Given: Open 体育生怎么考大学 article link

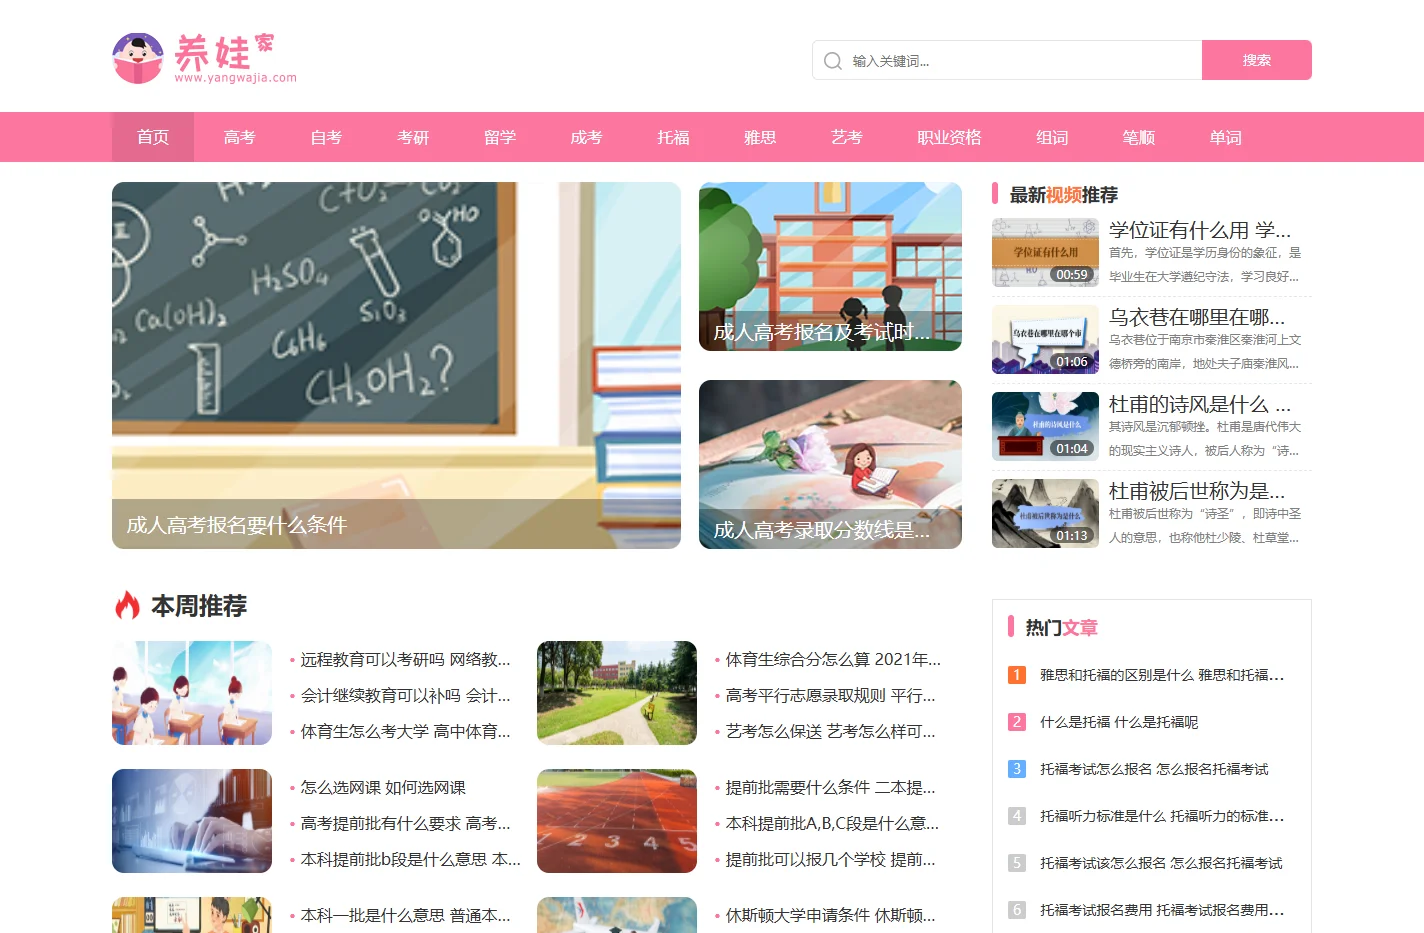Looking at the screenshot, I should pos(405,732).
